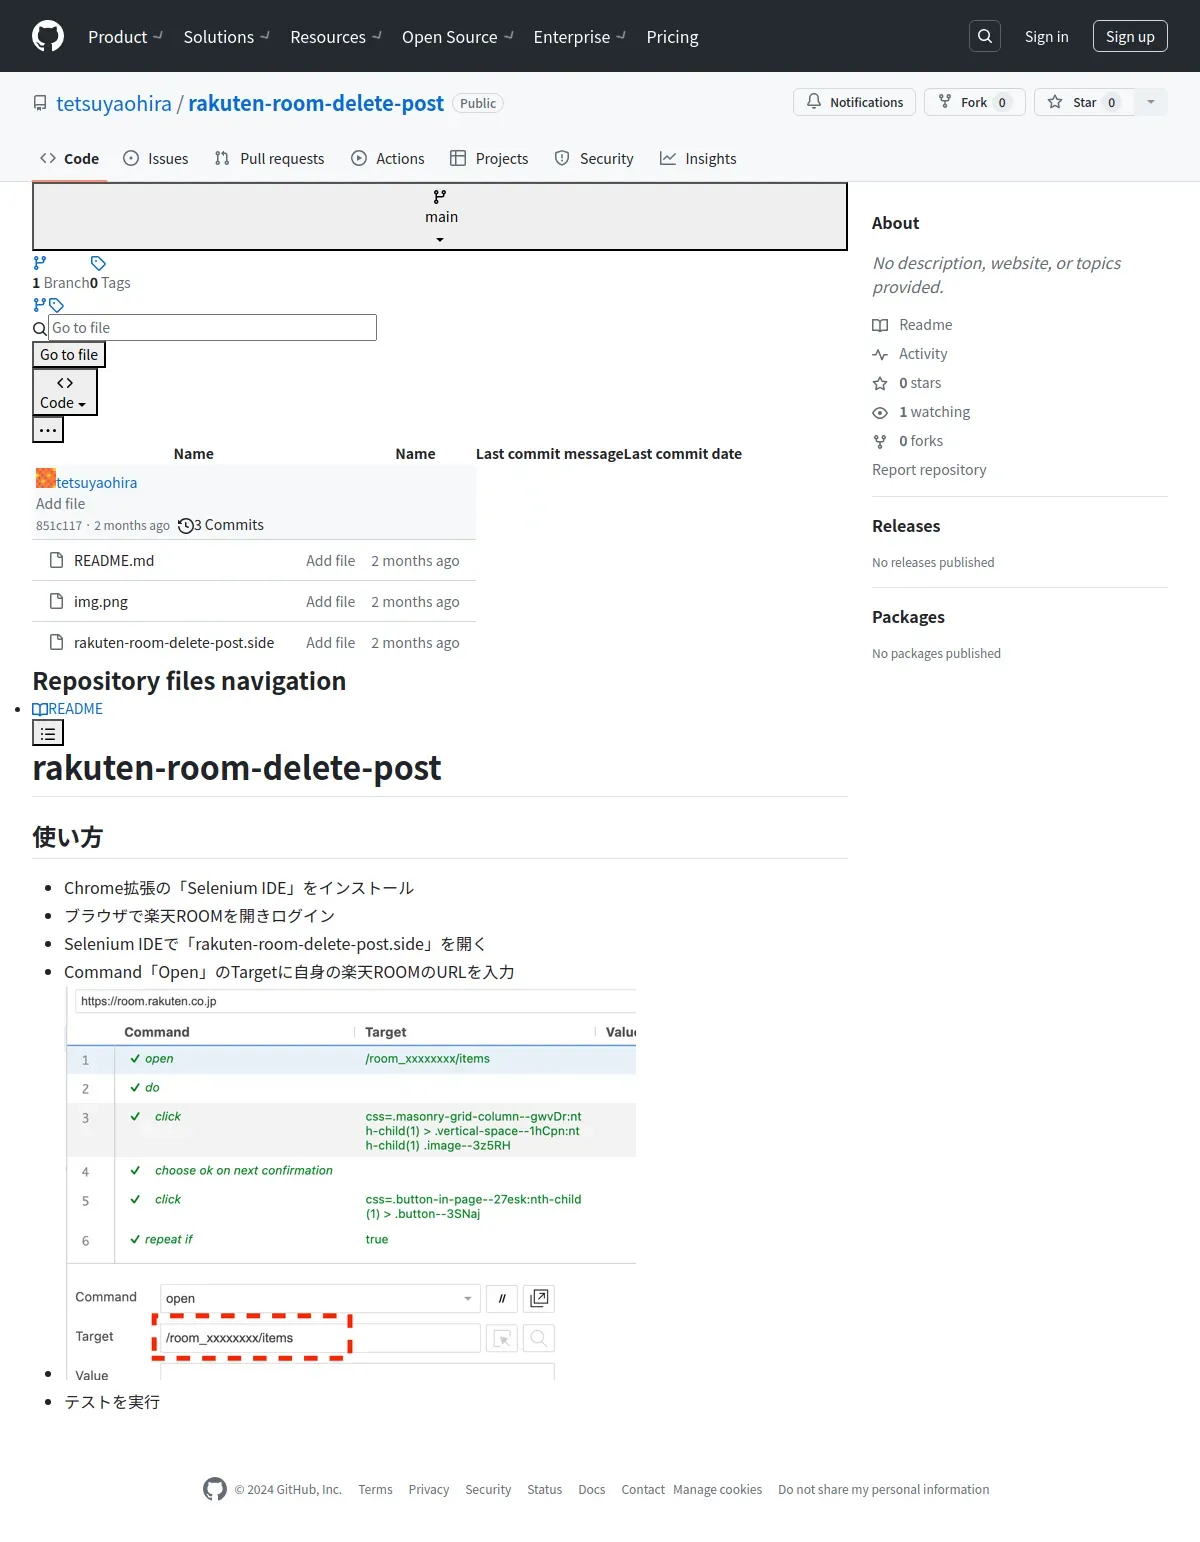This screenshot has height=1542, width=1200.
Task: Click the notifications bell icon
Action: click(814, 102)
